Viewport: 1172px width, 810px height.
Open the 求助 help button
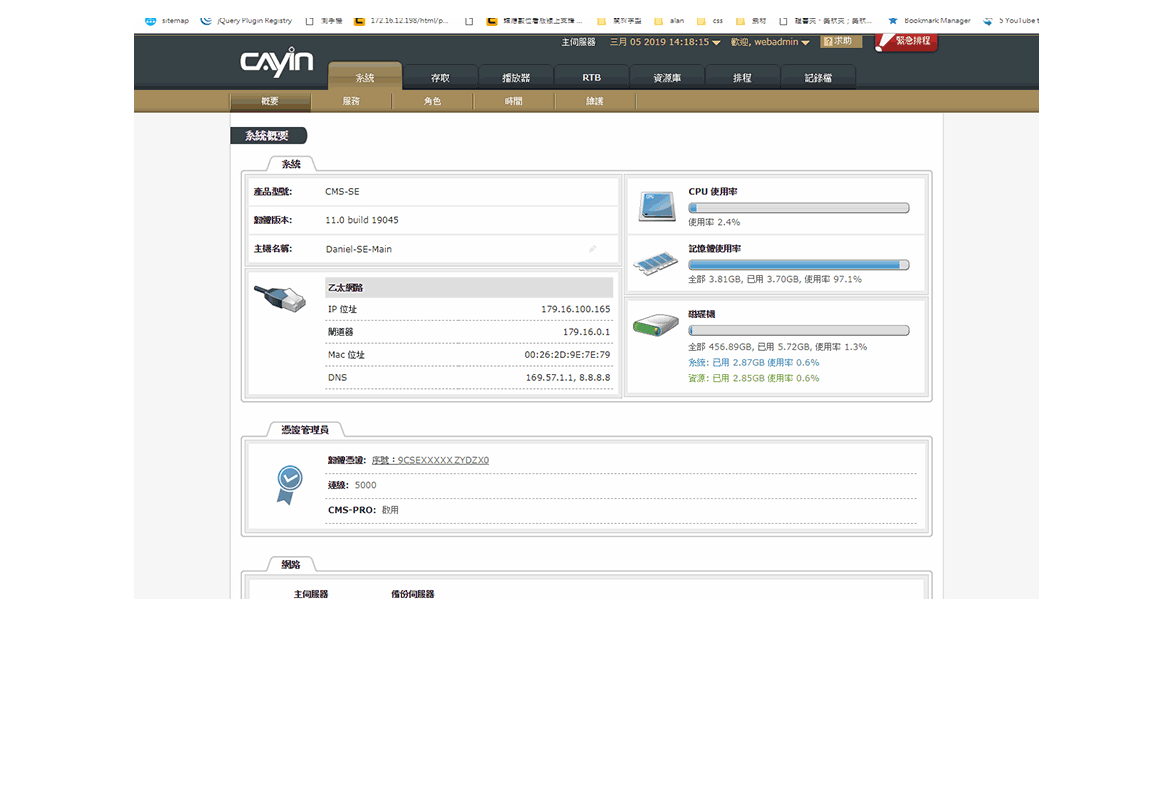tap(840, 42)
